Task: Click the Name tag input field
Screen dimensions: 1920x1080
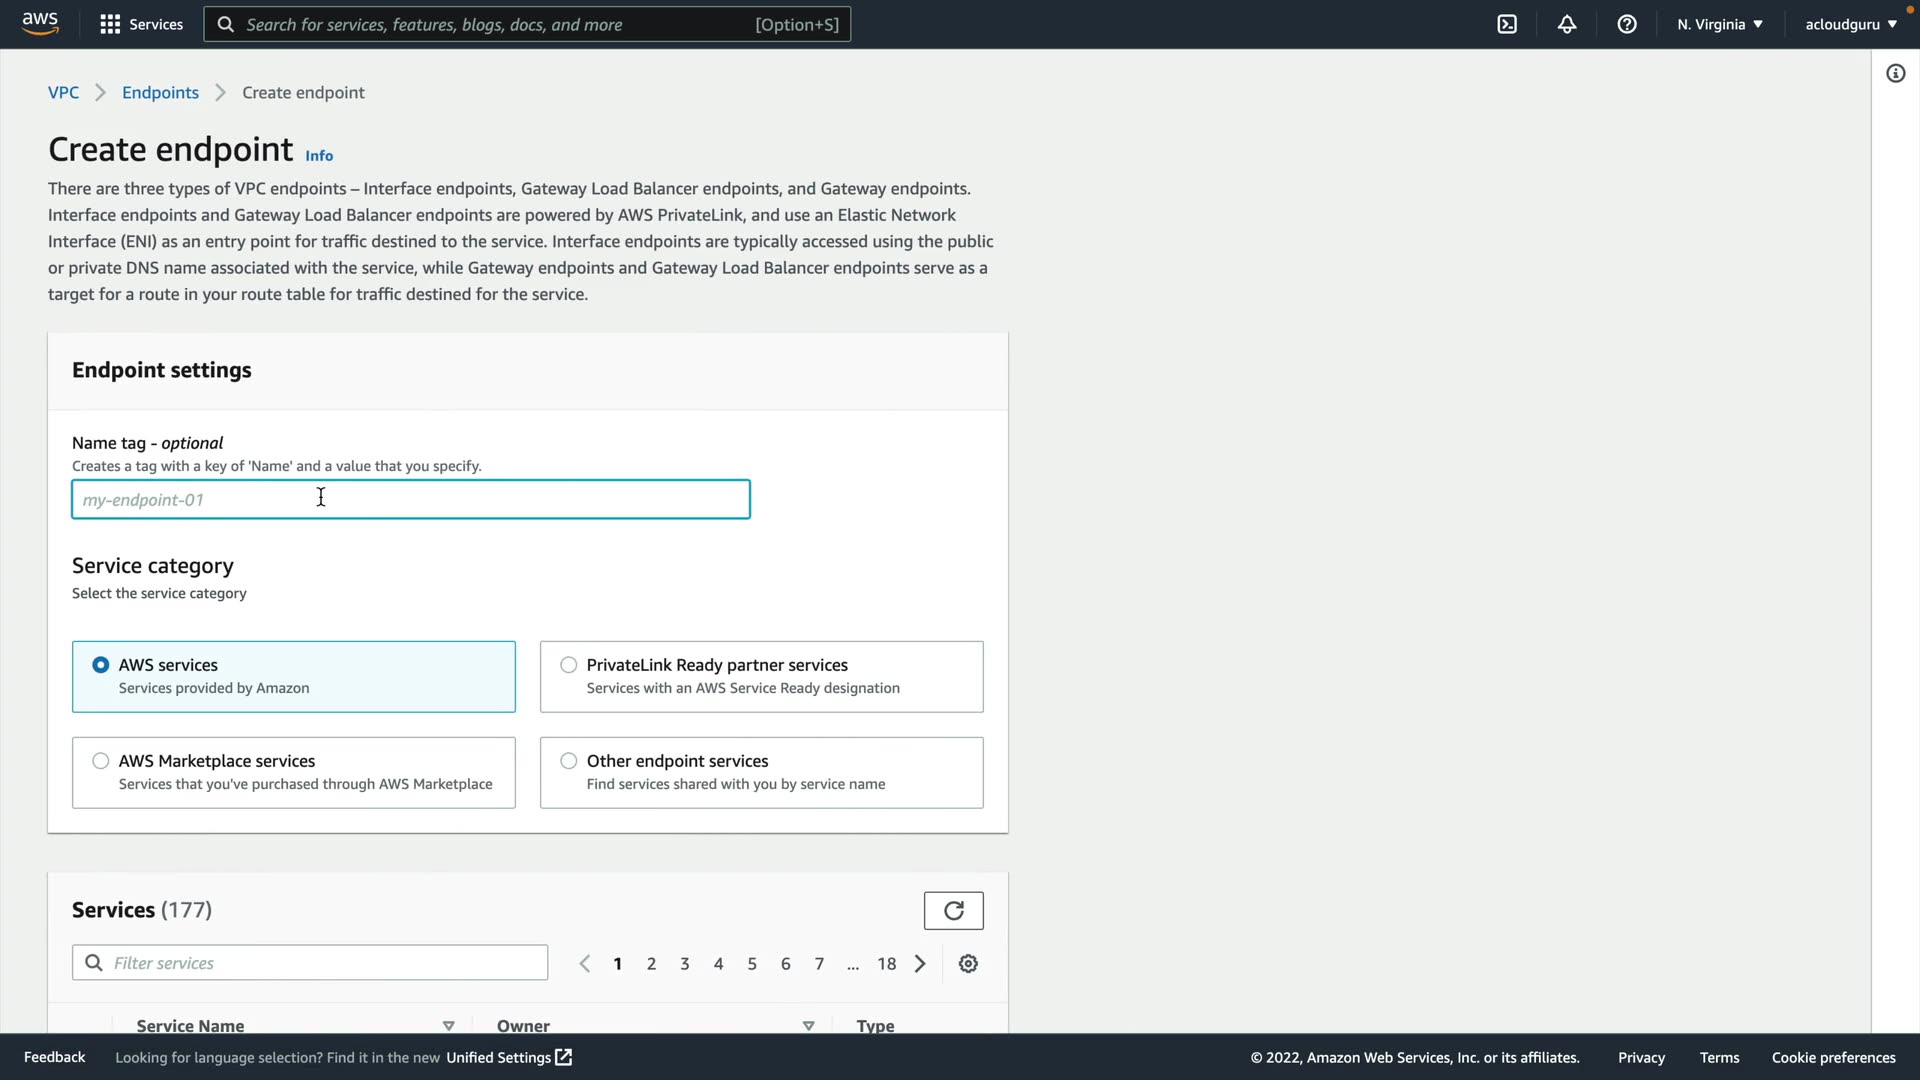Action: pyautogui.click(x=410, y=499)
